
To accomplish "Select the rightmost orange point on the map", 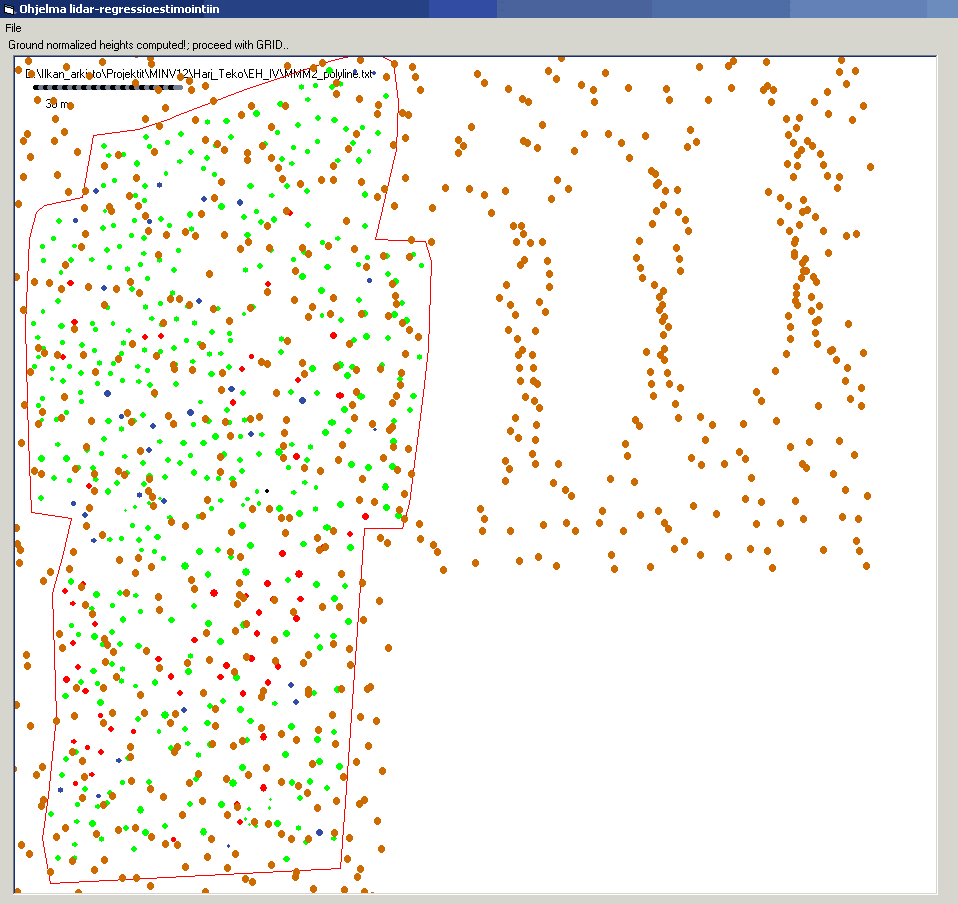I will (871, 167).
